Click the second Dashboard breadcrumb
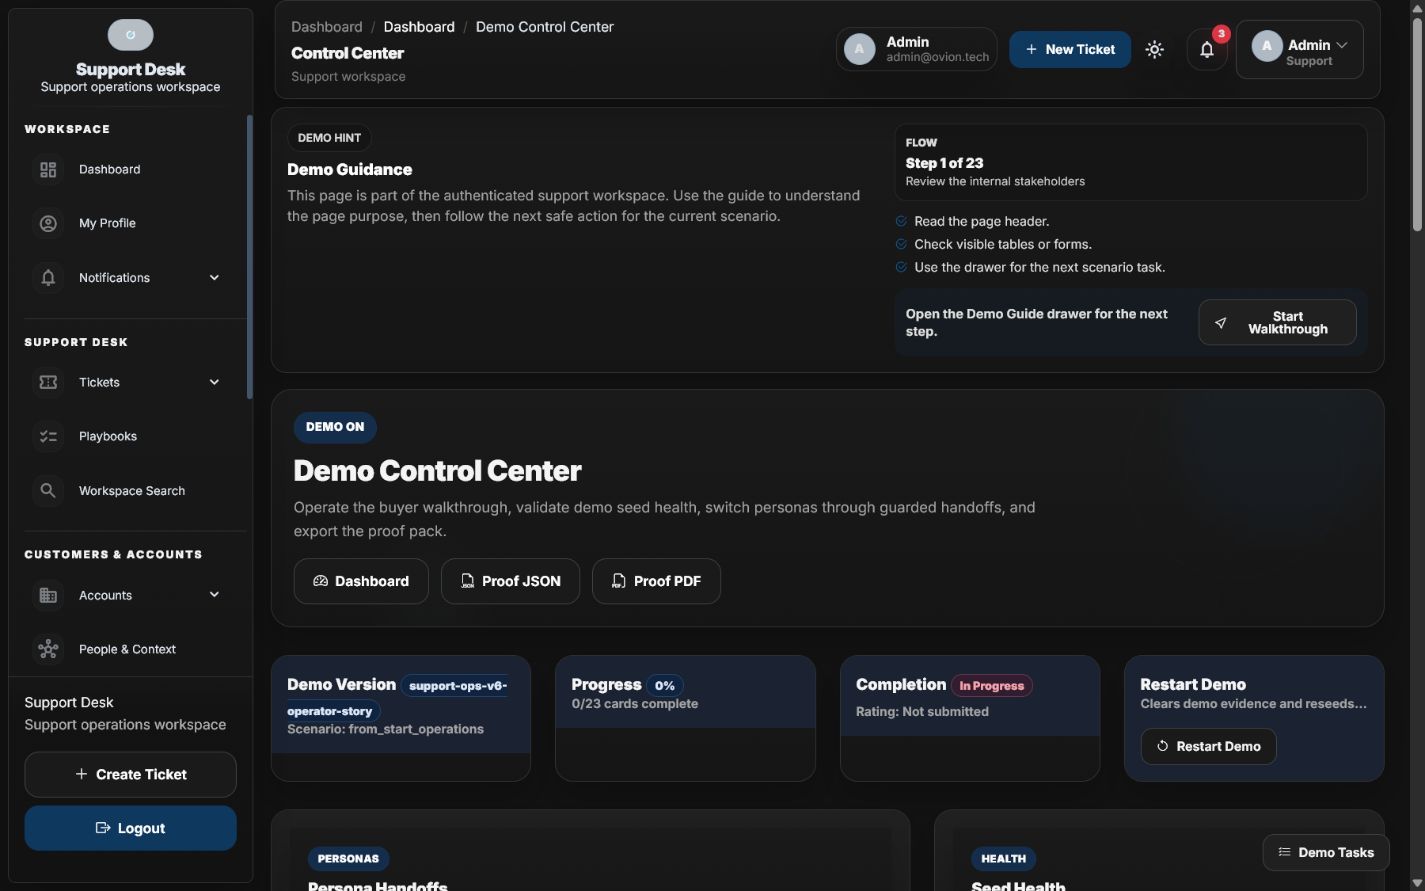This screenshot has width=1425, height=891. pyautogui.click(x=419, y=27)
